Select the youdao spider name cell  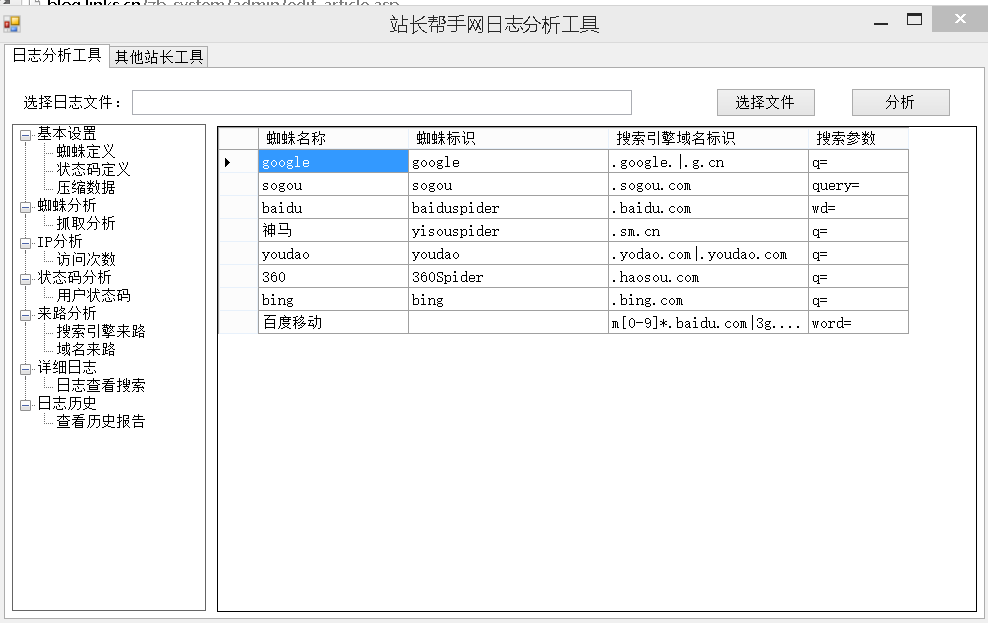[x=333, y=254]
